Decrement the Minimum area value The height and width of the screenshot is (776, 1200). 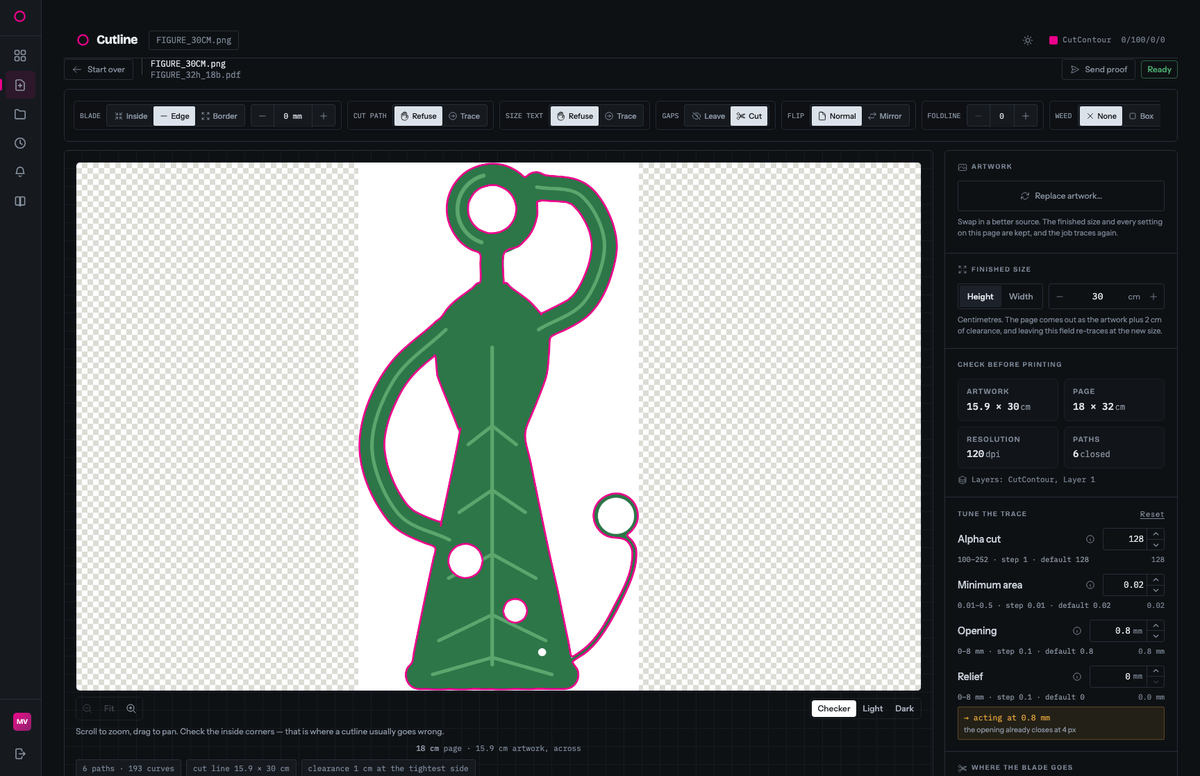[1156, 590]
